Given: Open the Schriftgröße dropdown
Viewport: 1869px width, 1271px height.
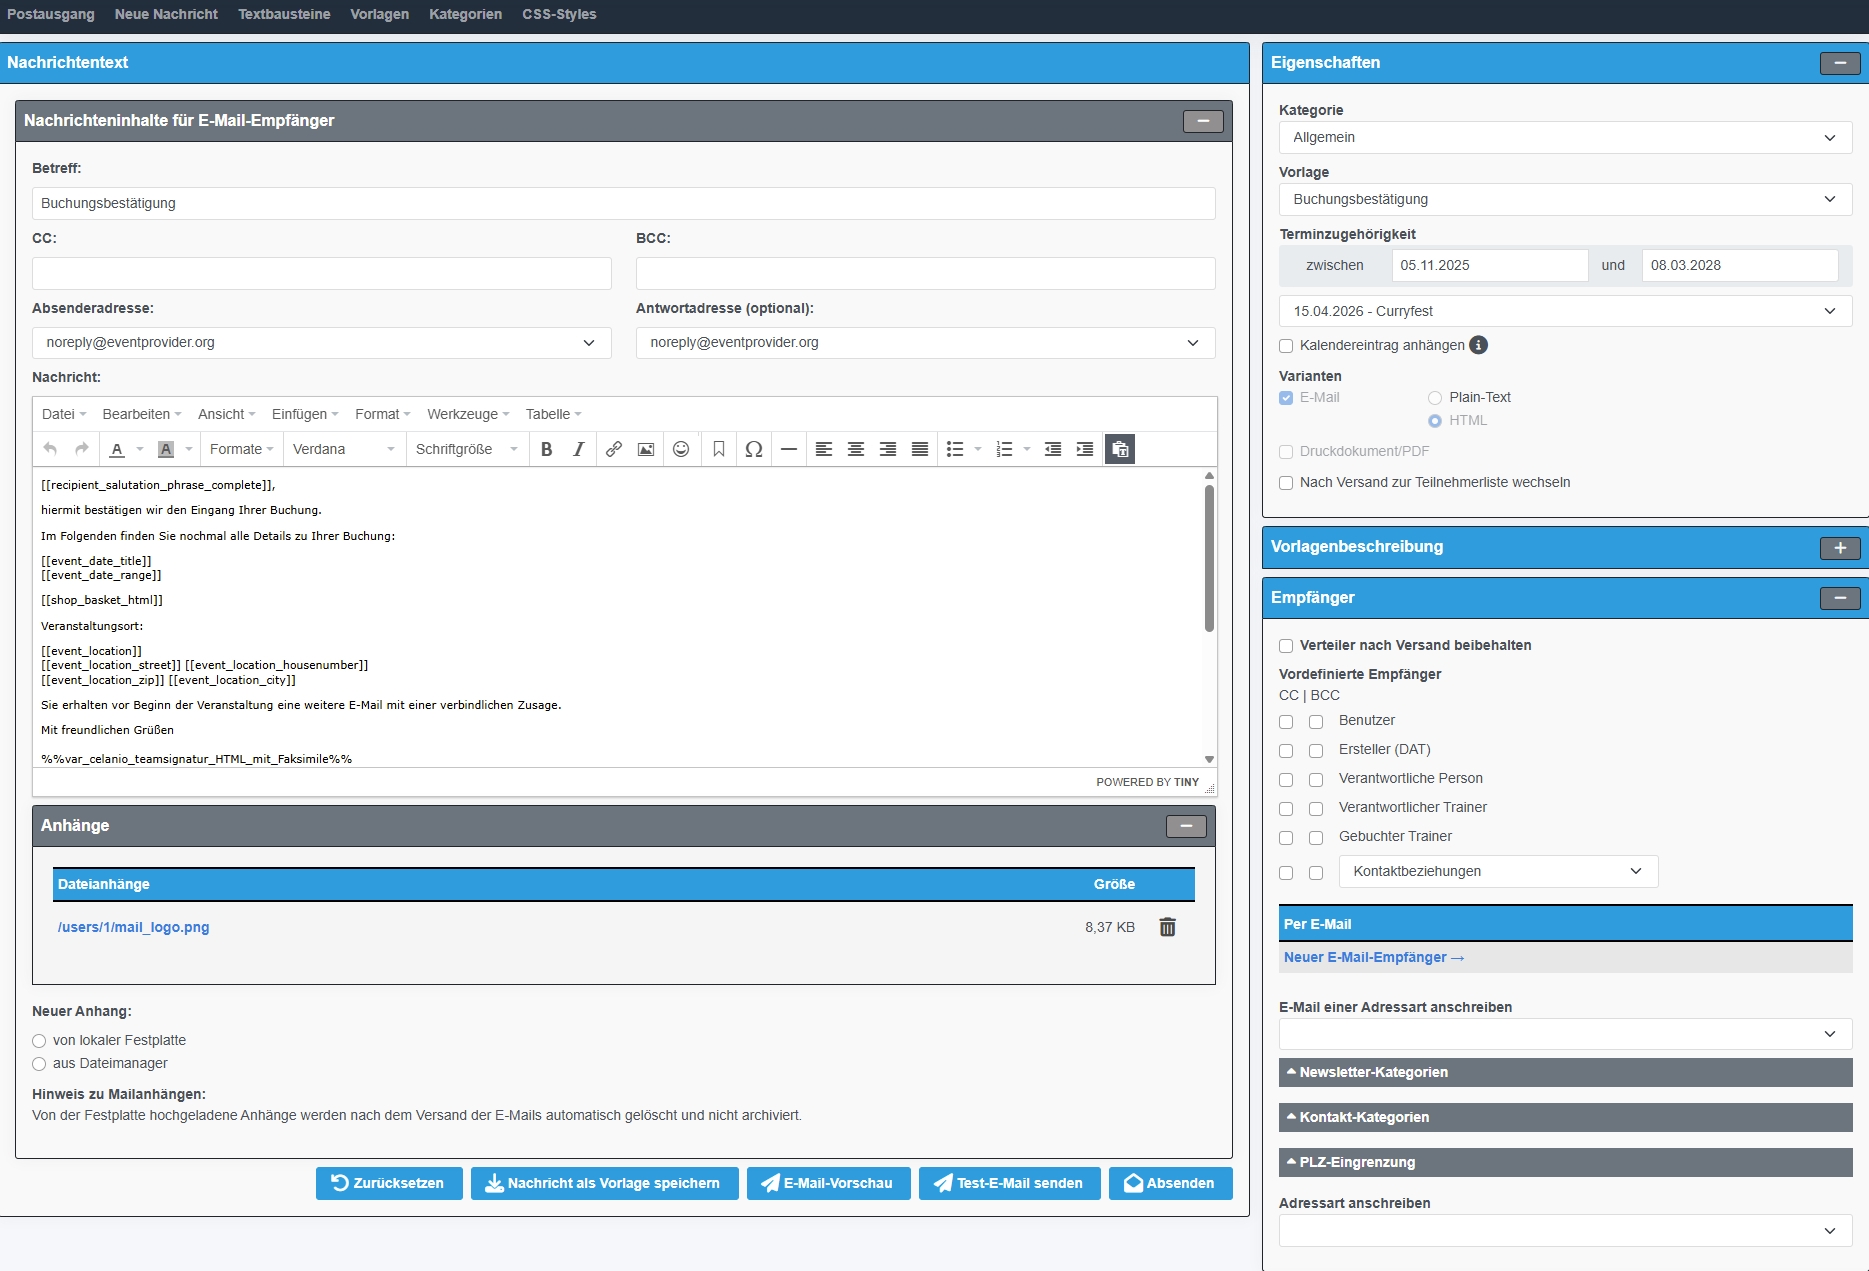Looking at the screenshot, I should pos(466,449).
